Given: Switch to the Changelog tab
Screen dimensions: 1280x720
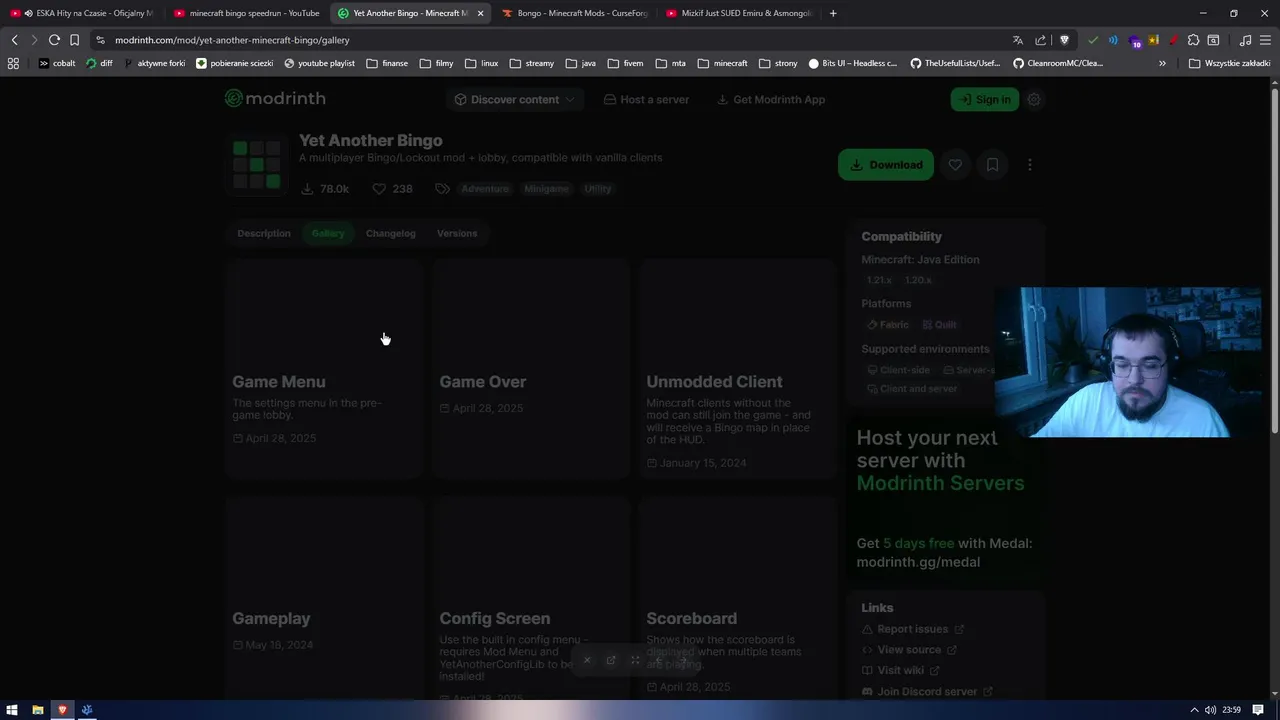Looking at the screenshot, I should tap(390, 233).
